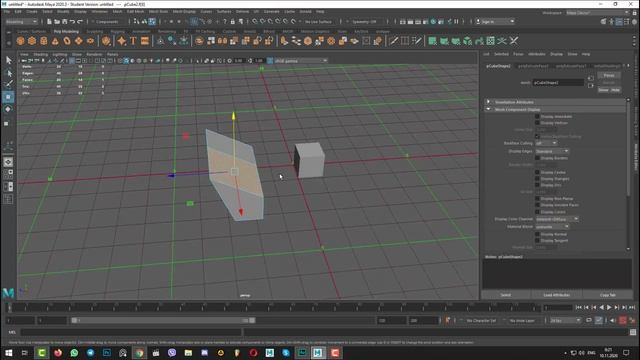Viewport: 640px width, 360px height.
Task: Click the polygon Type (T) shelf icon
Action: coord(133,41)
